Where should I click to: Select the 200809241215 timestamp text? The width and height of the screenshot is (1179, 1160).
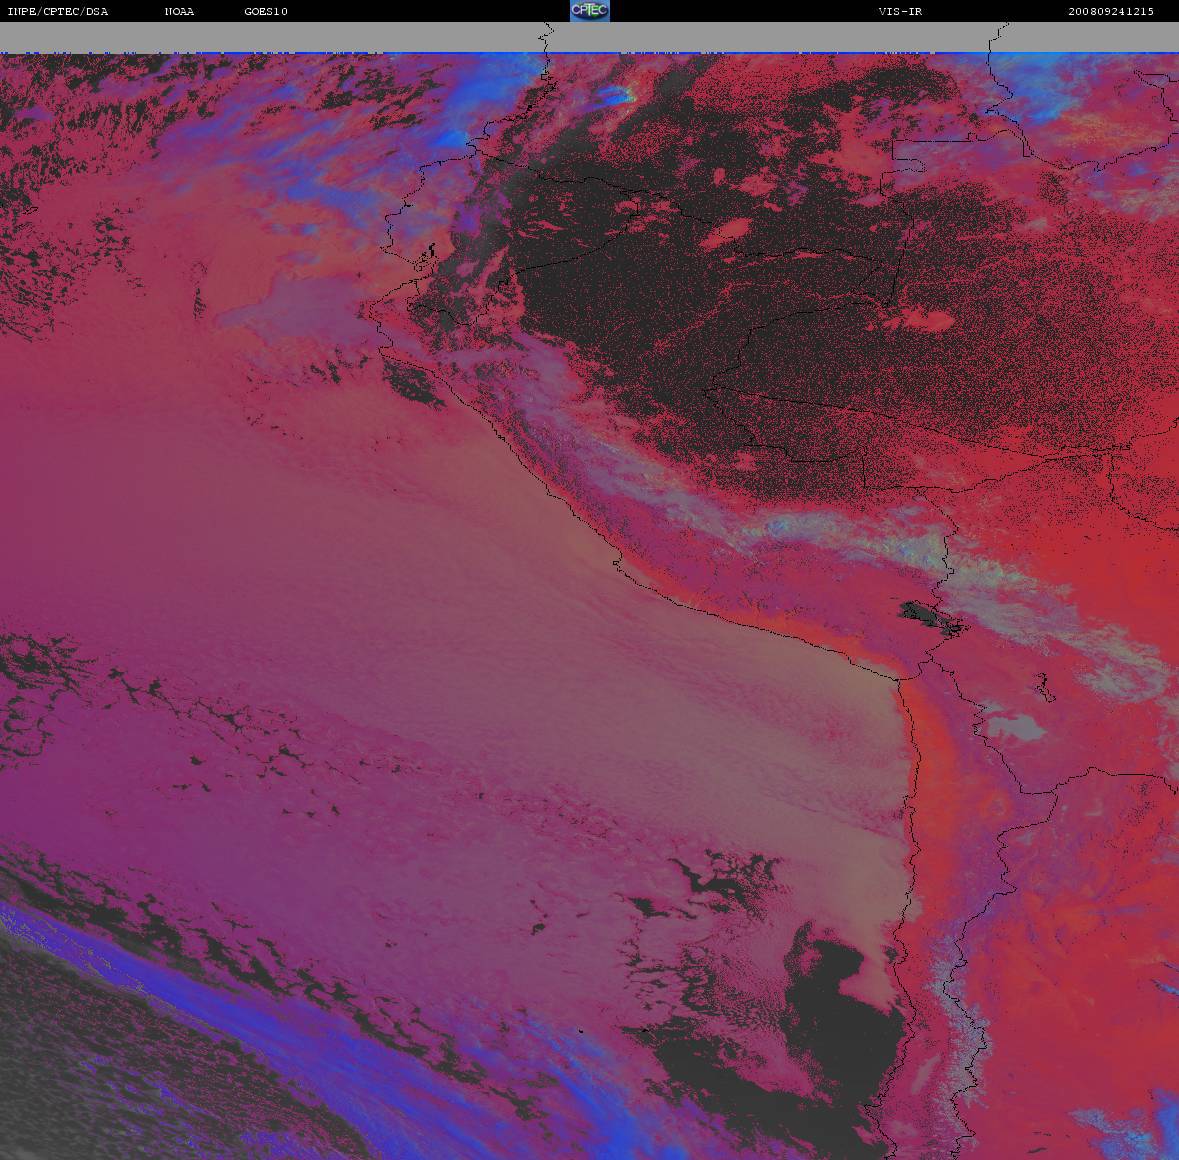click(1111, 11)
